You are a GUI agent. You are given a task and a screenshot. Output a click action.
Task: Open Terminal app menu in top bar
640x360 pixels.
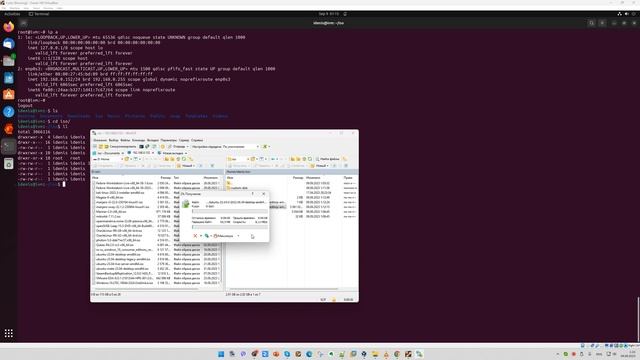[x=39, y=14]
